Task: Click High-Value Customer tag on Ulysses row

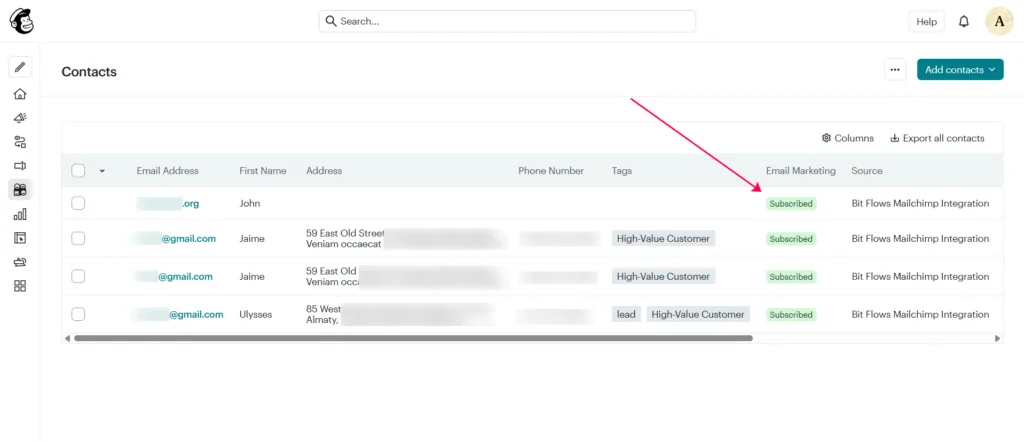Action: coord(698,314)
